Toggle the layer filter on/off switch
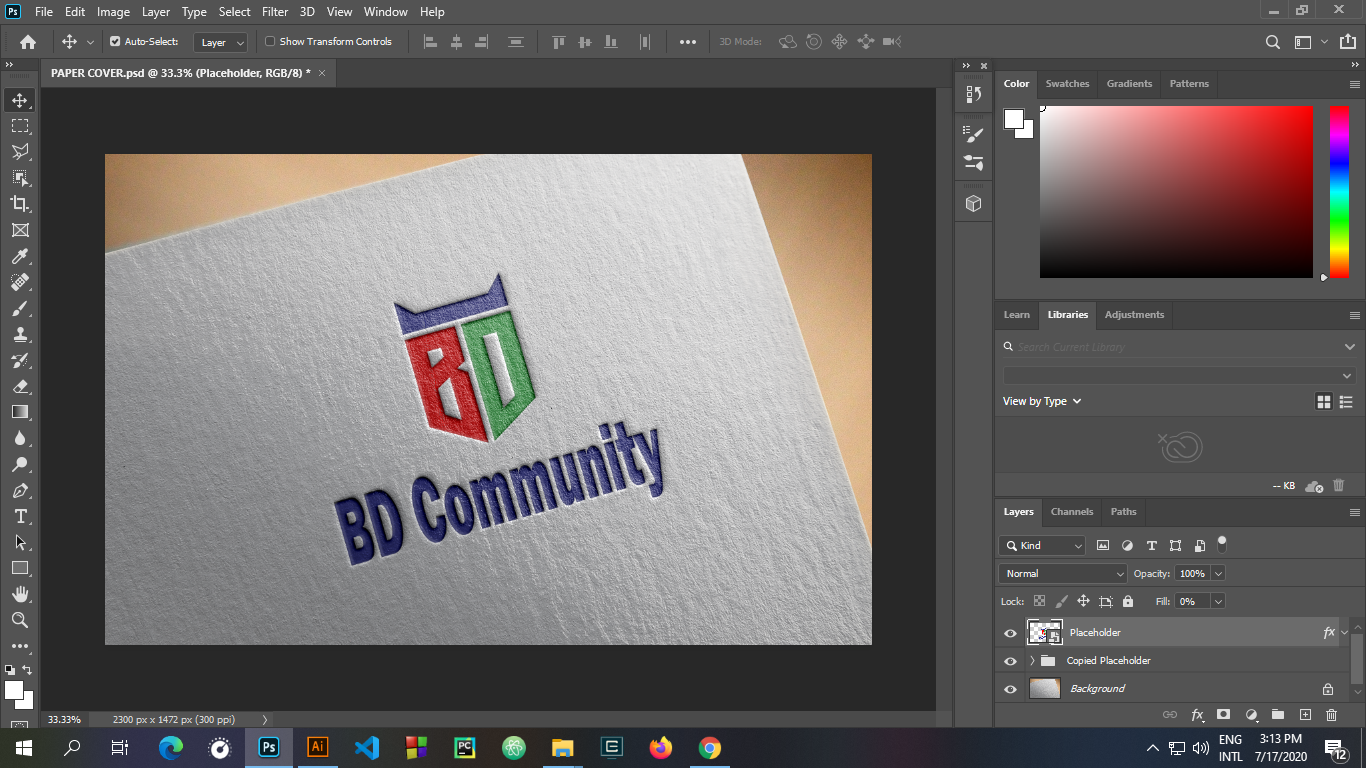Screen dimensions: 1366x768 (1222, 545)
